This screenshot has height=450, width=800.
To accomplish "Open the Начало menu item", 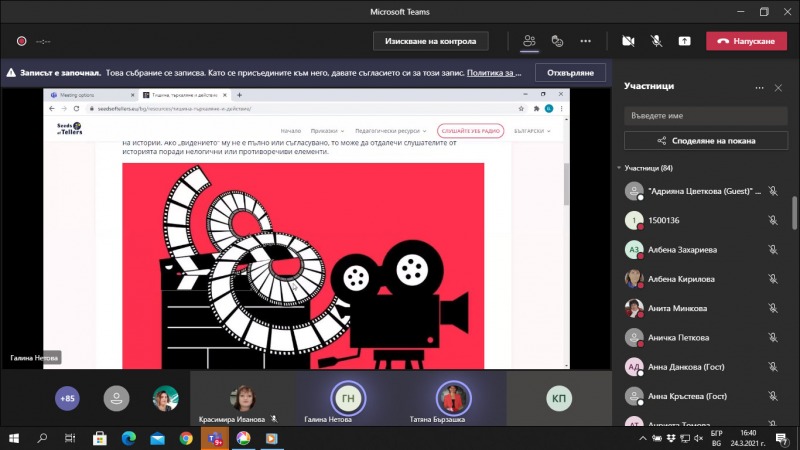I will 291,131.
